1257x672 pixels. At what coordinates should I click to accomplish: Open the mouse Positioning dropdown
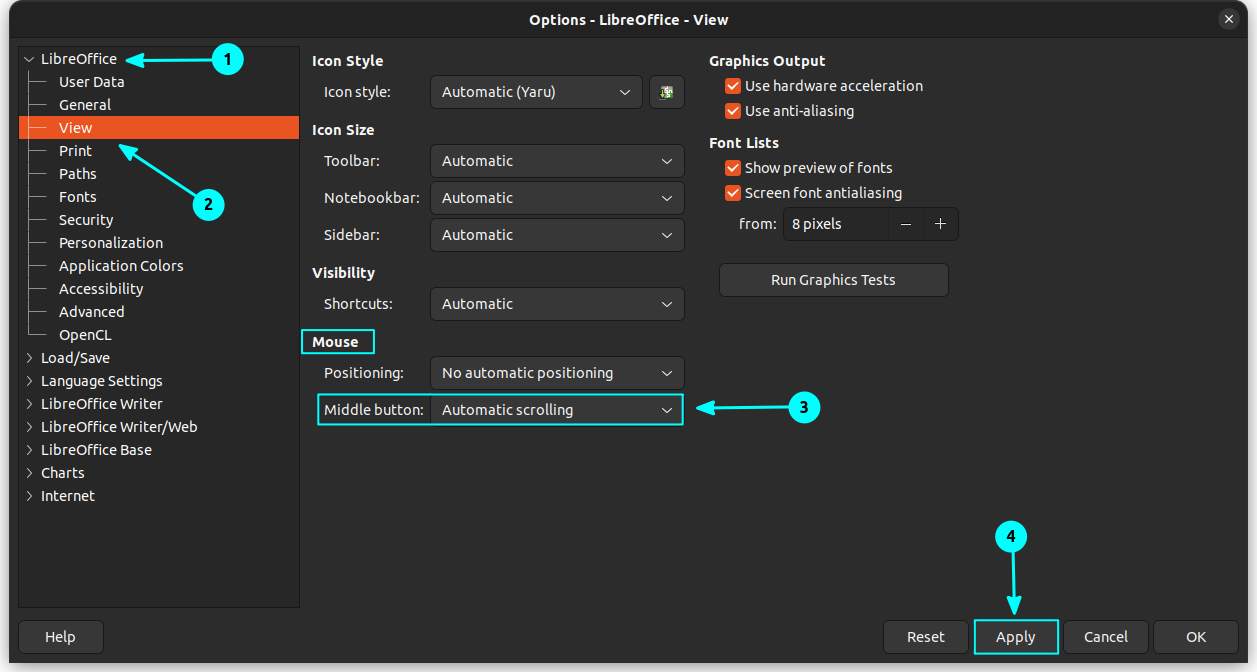tap(557, 373)
